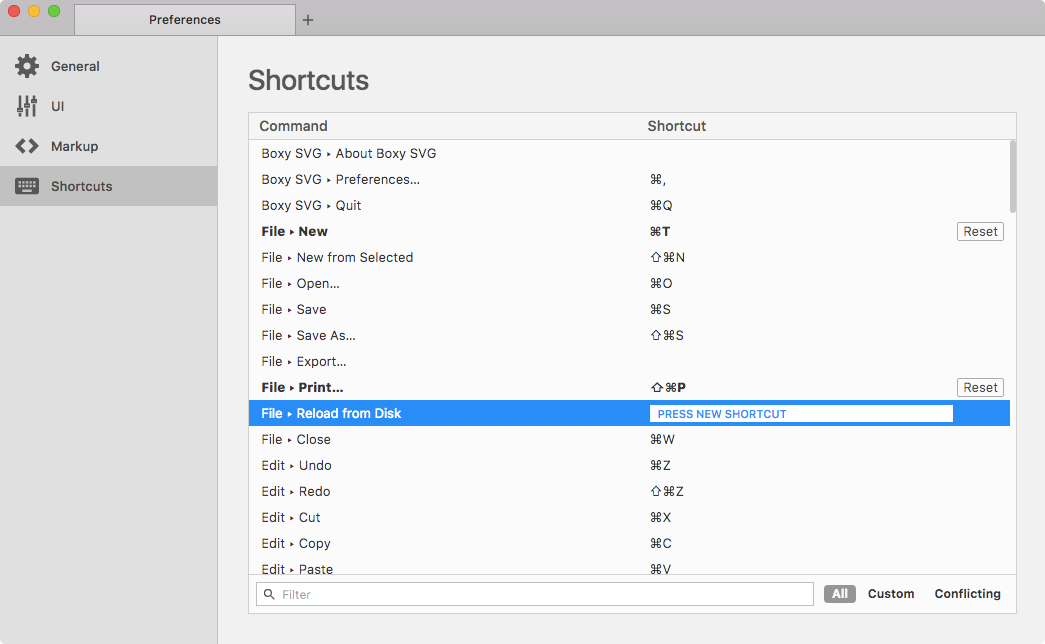
Task: Select the File Print row
Action: tap(629, 387)
